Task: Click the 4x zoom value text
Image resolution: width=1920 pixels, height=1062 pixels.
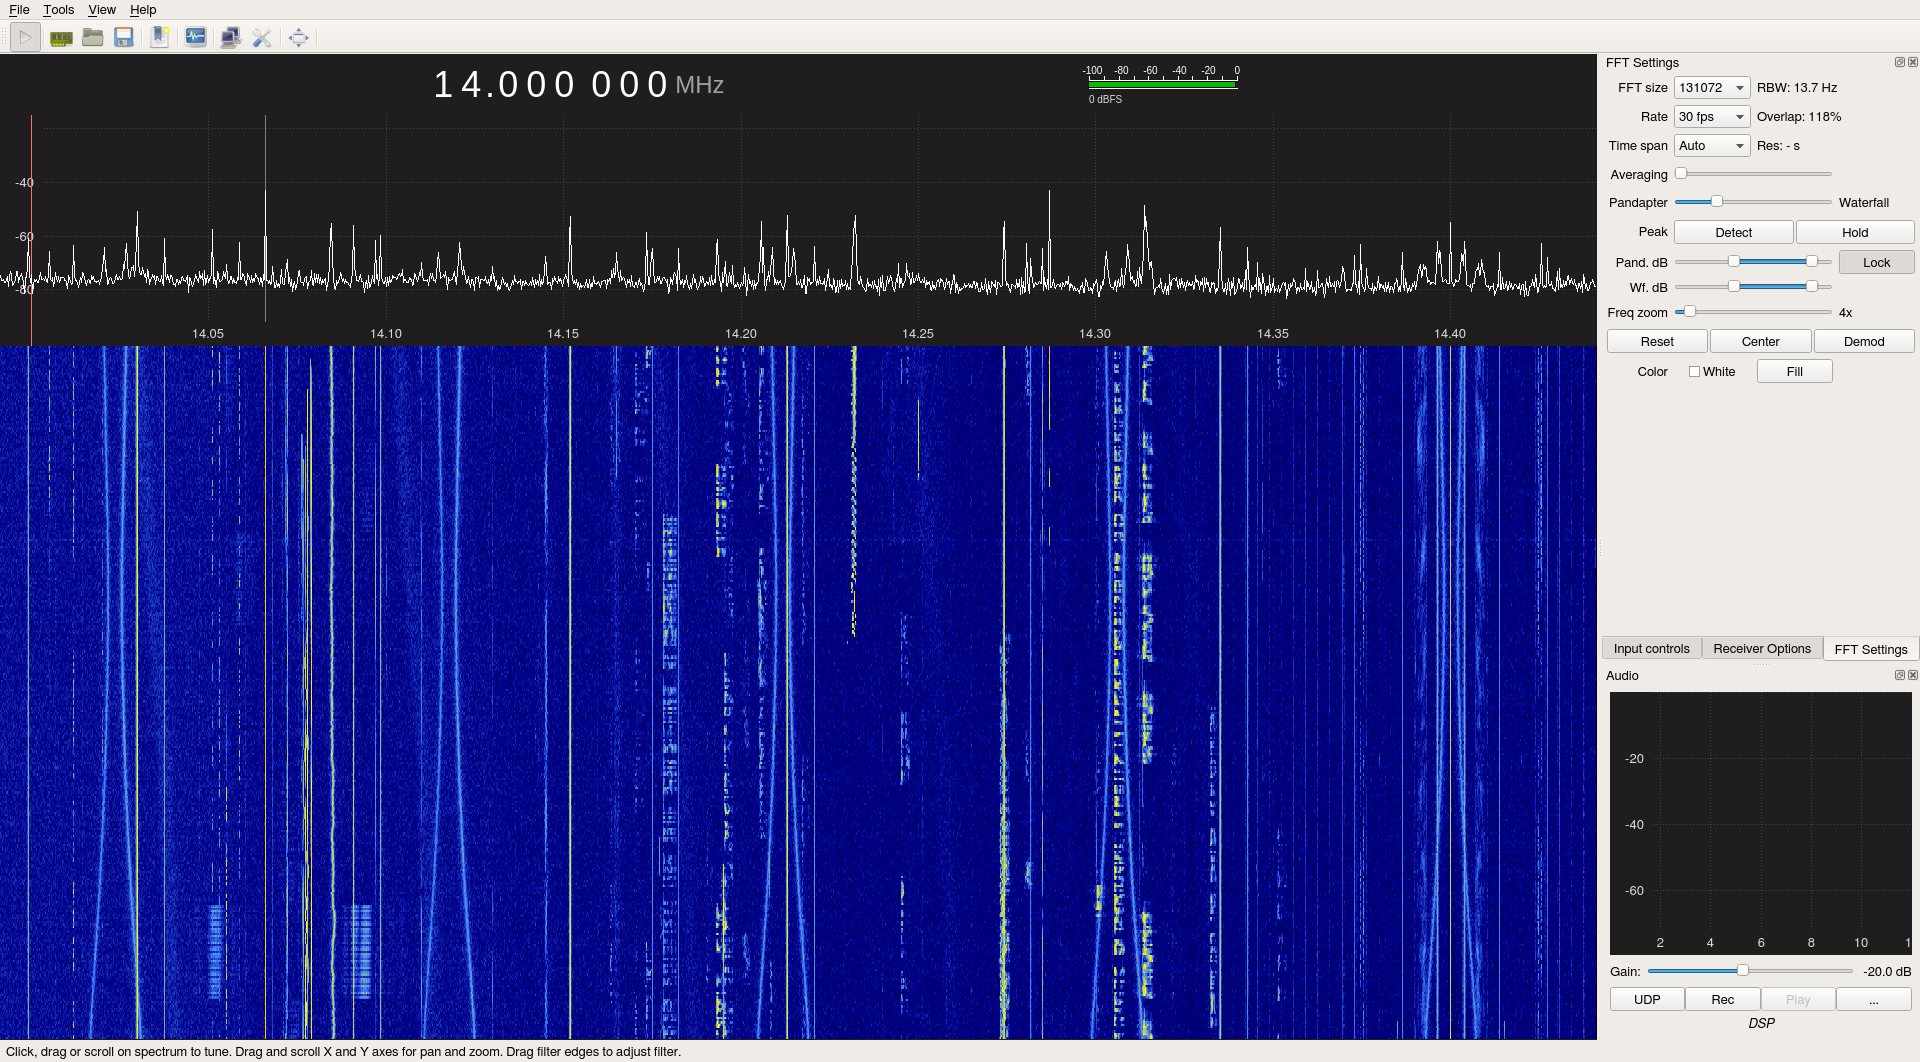Action: [x=1846, y=313]
